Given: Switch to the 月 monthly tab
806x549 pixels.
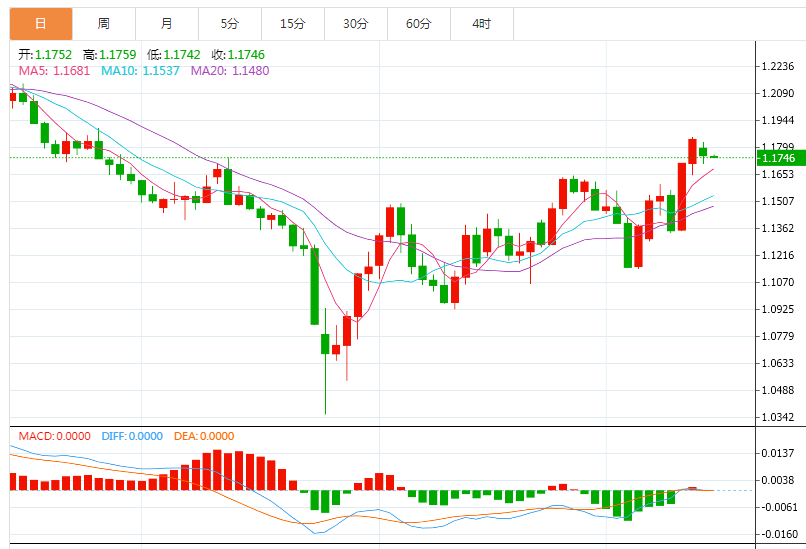Looking at the screenshot, I should click(167, 24).
